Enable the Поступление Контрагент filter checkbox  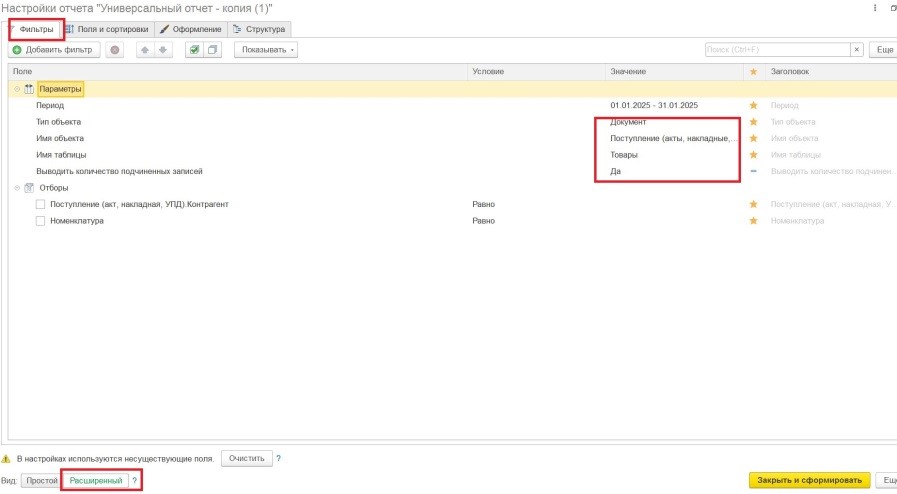pyautogui.click(x=41, y=204)
